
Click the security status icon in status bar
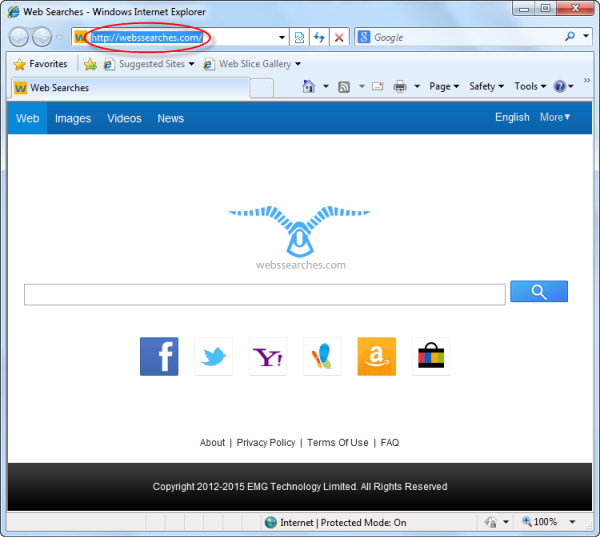click(x=491, y=522)
